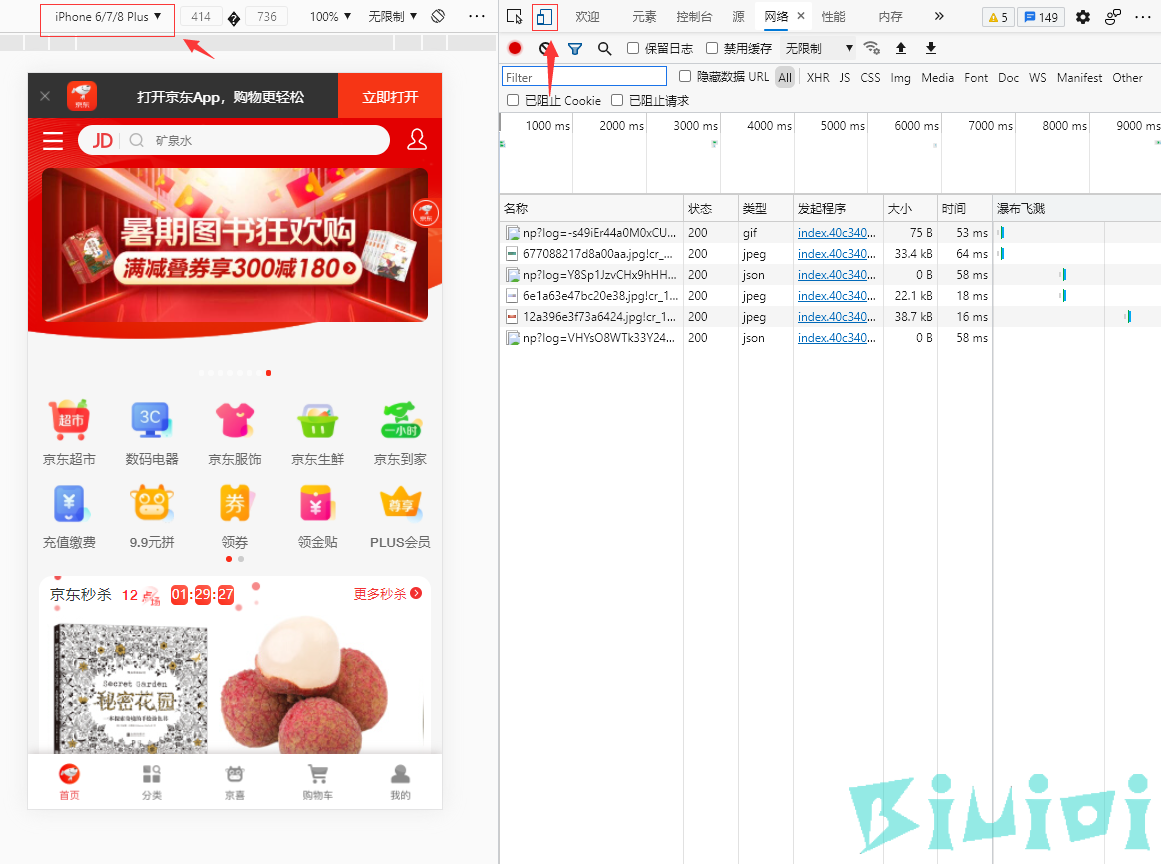The width and height of the screenshot is (1161, 864).
Task: Click the 立即打开 button
Action: pos(389,96)
